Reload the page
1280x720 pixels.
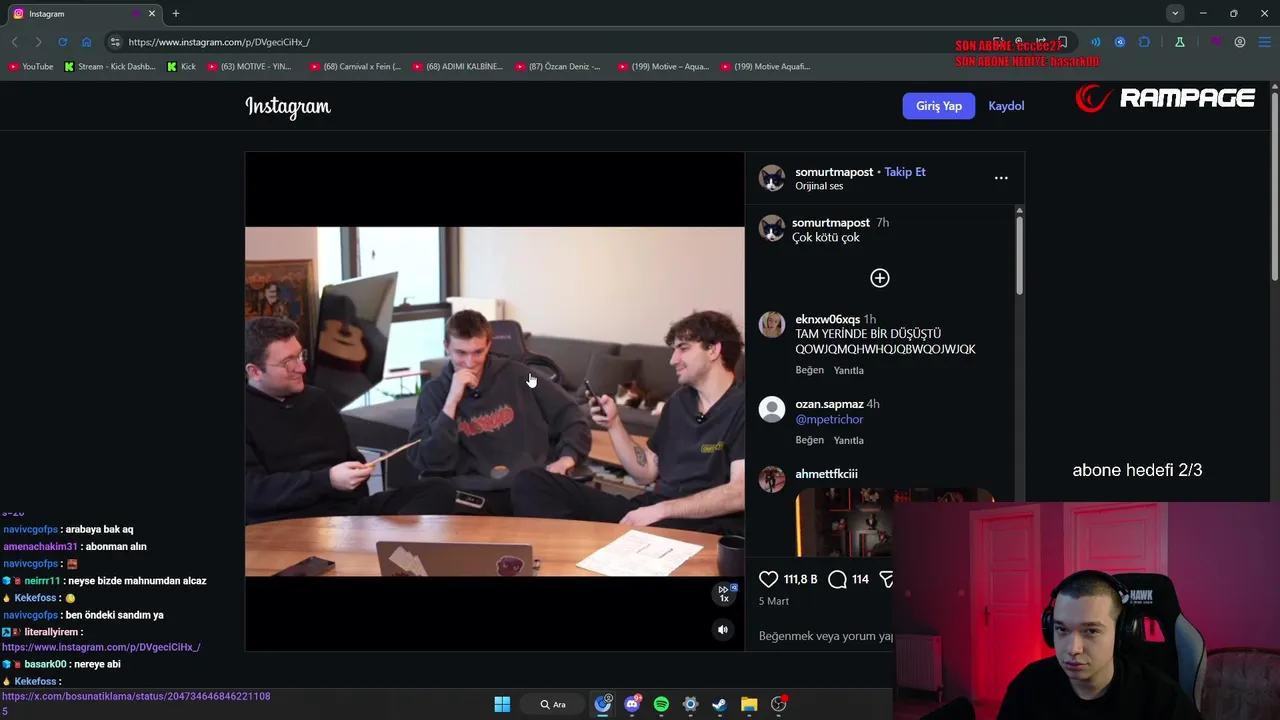[62, 42]
